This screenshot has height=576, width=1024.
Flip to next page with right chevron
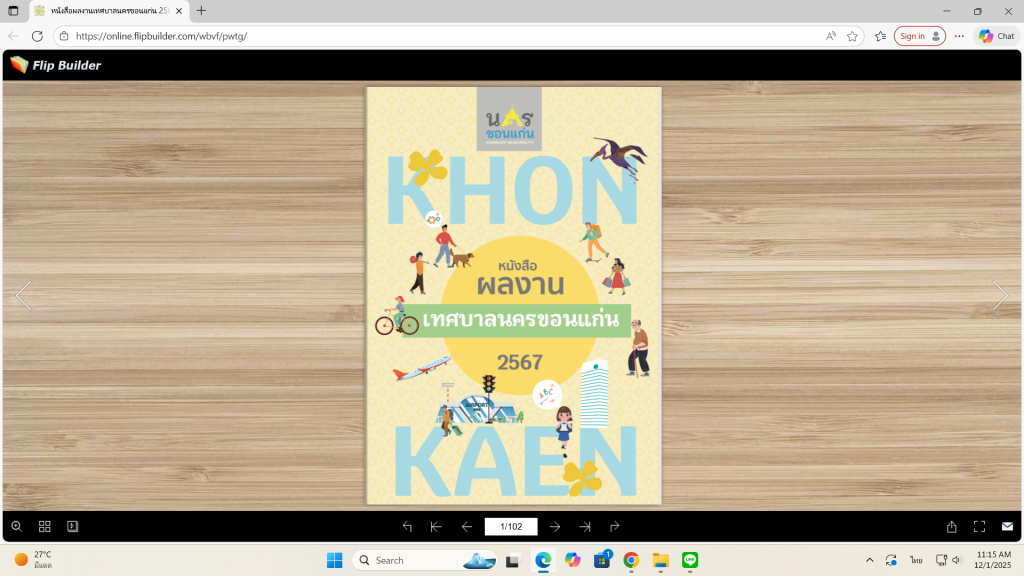[x=1000, y=296]
